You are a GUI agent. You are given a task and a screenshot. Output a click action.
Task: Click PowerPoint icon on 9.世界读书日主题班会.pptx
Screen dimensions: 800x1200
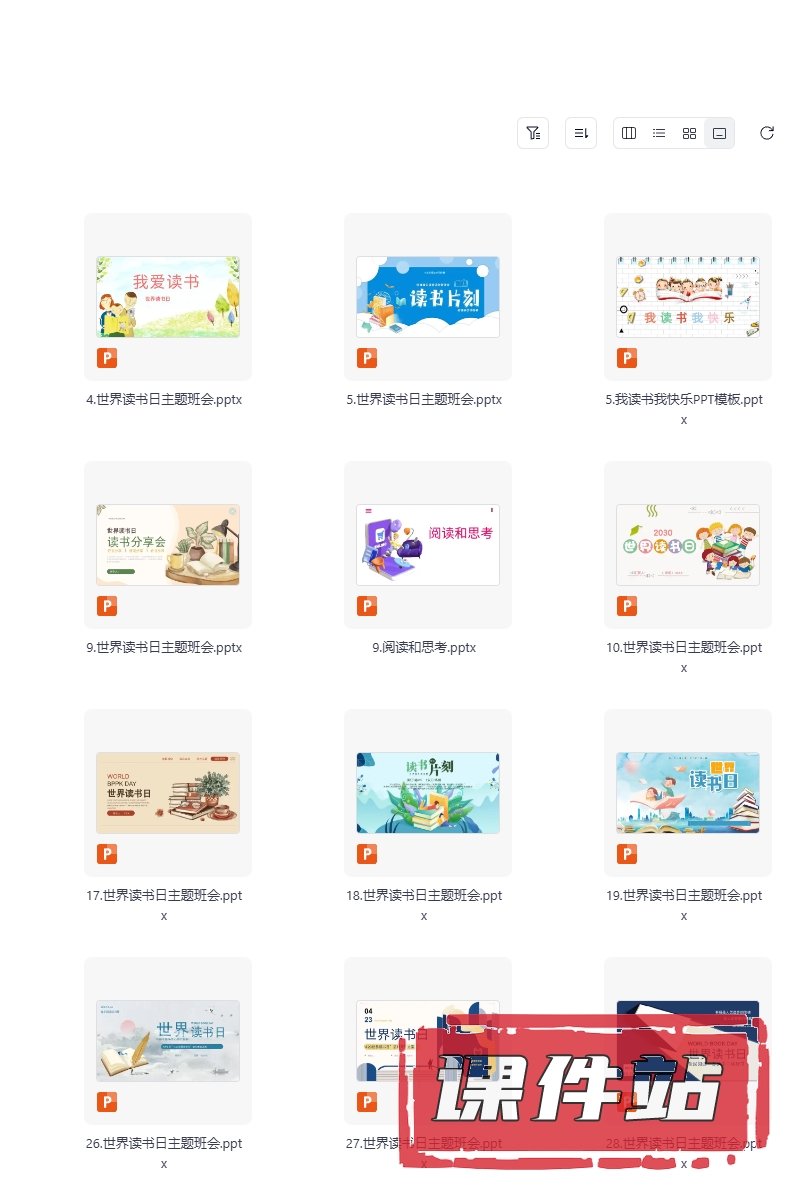(x=107, y=605)
